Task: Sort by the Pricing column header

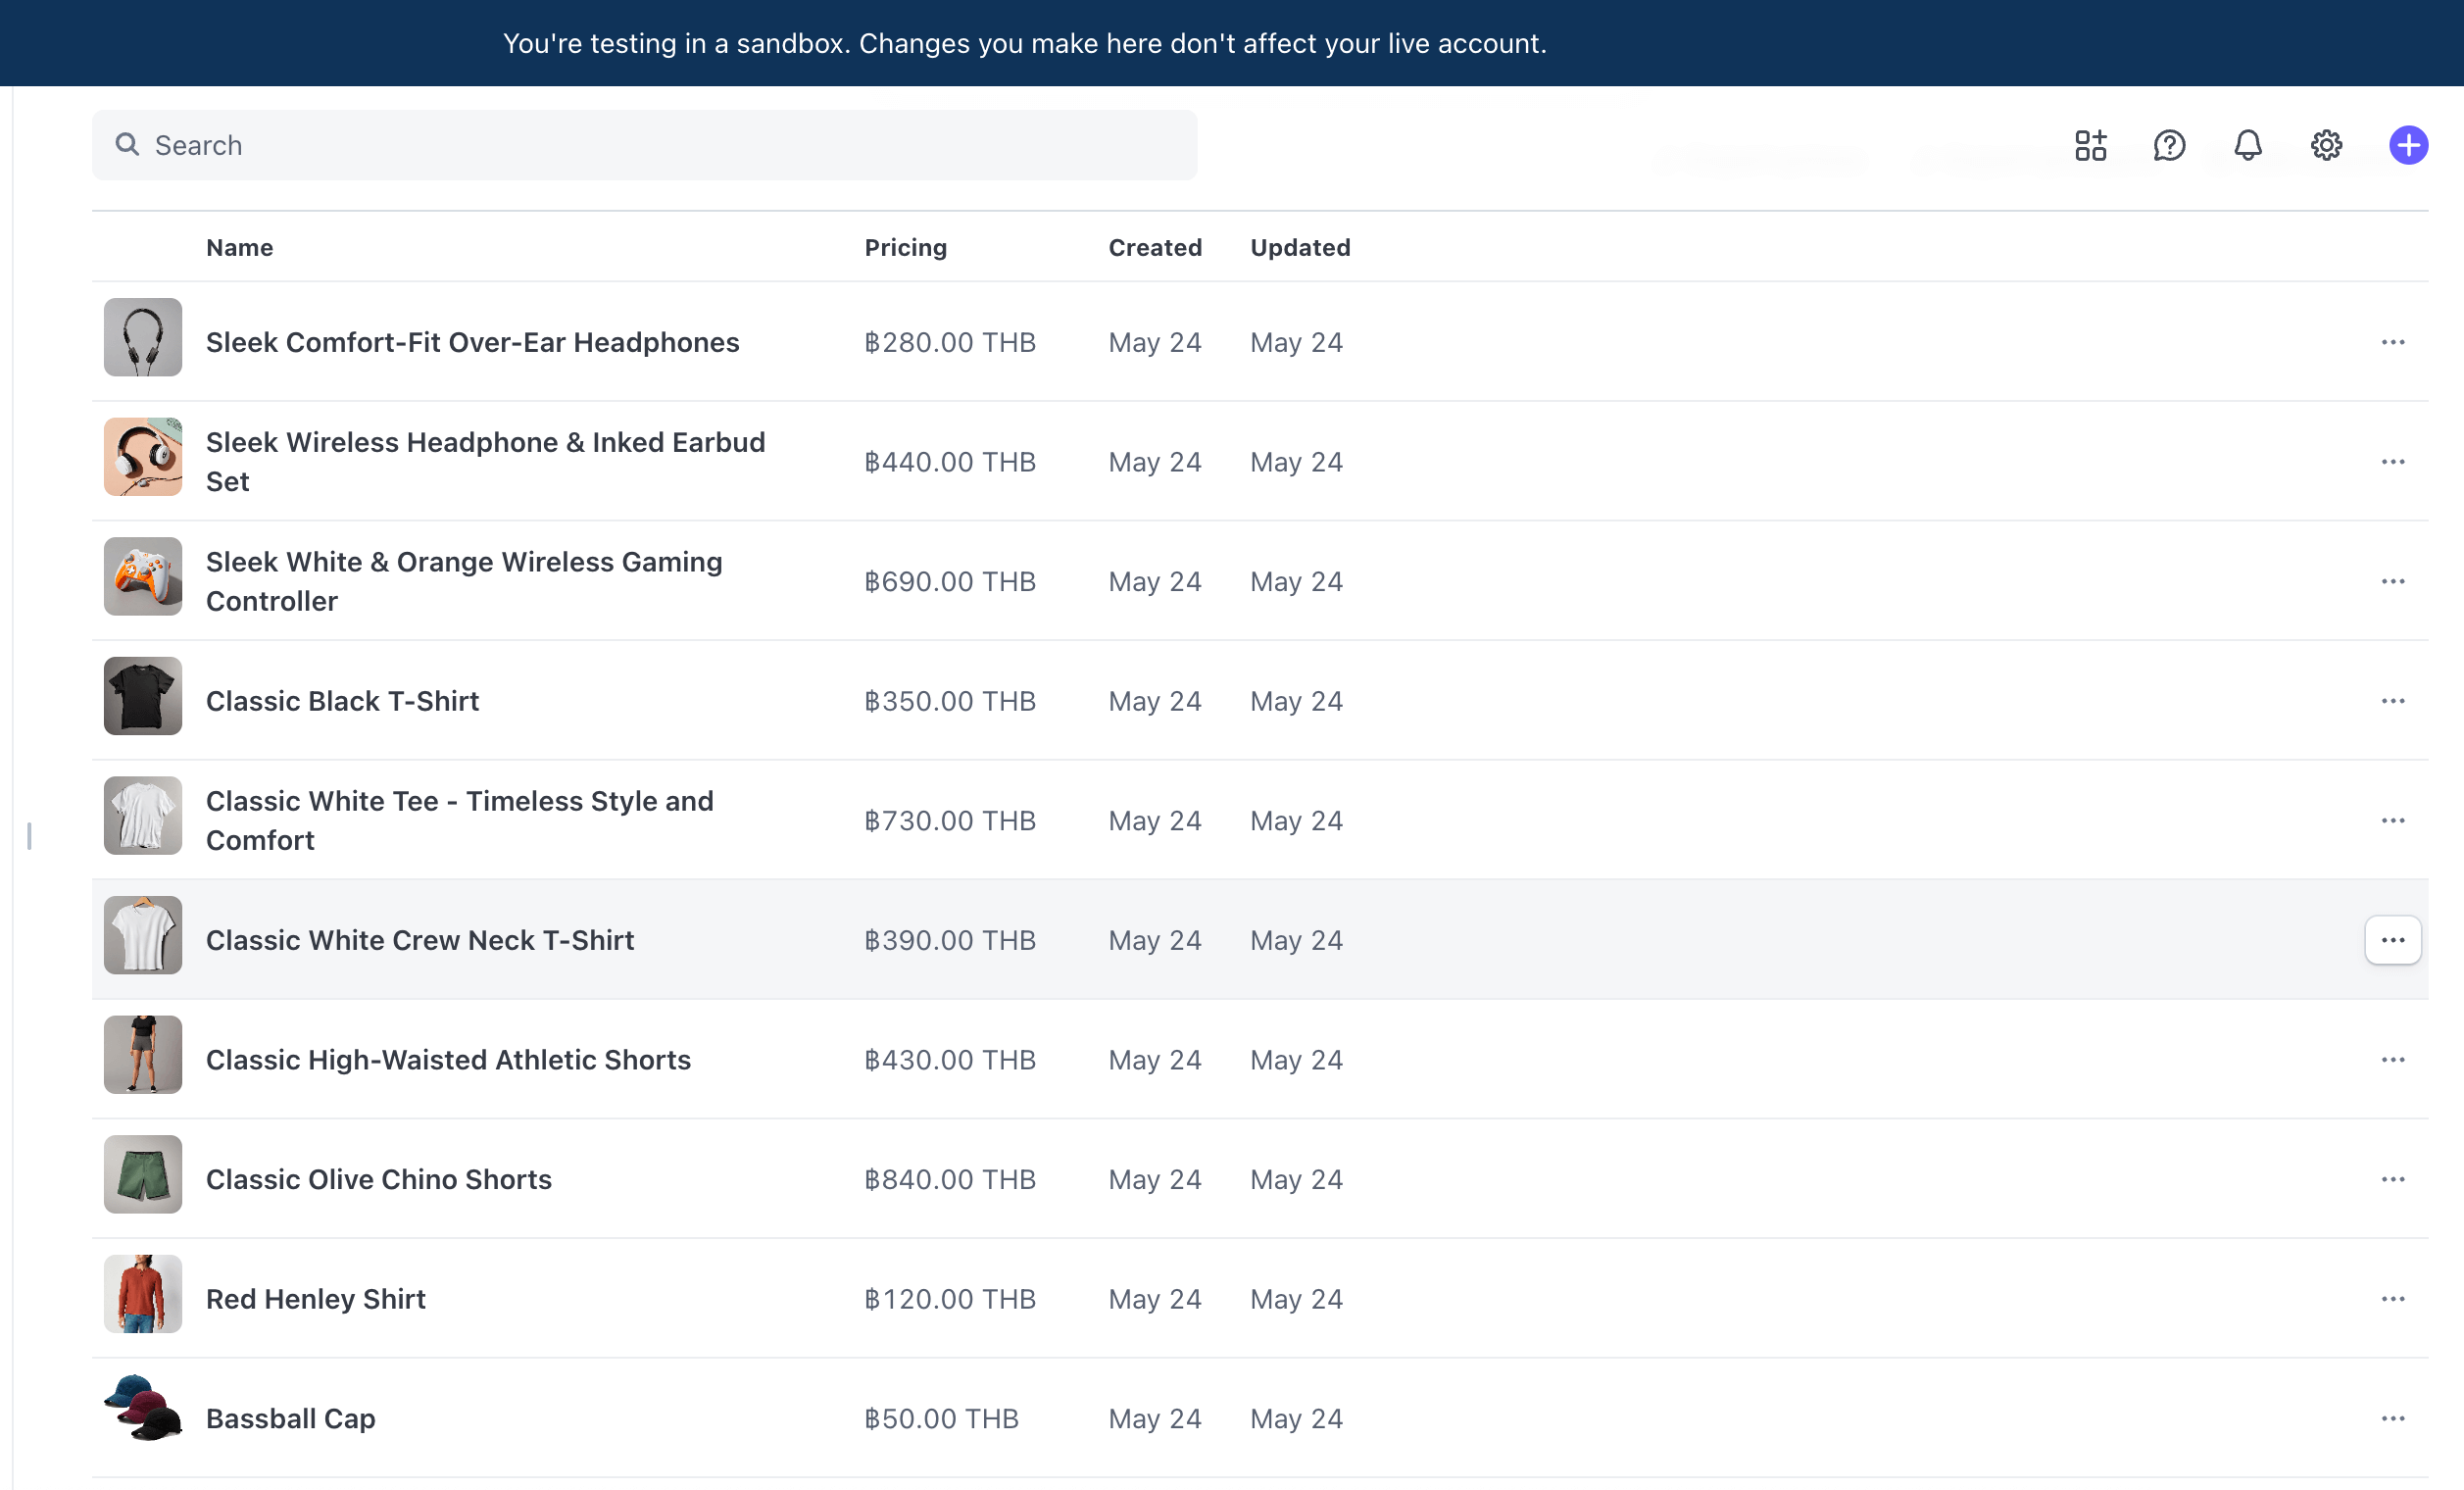Action: tap(905, 247)
